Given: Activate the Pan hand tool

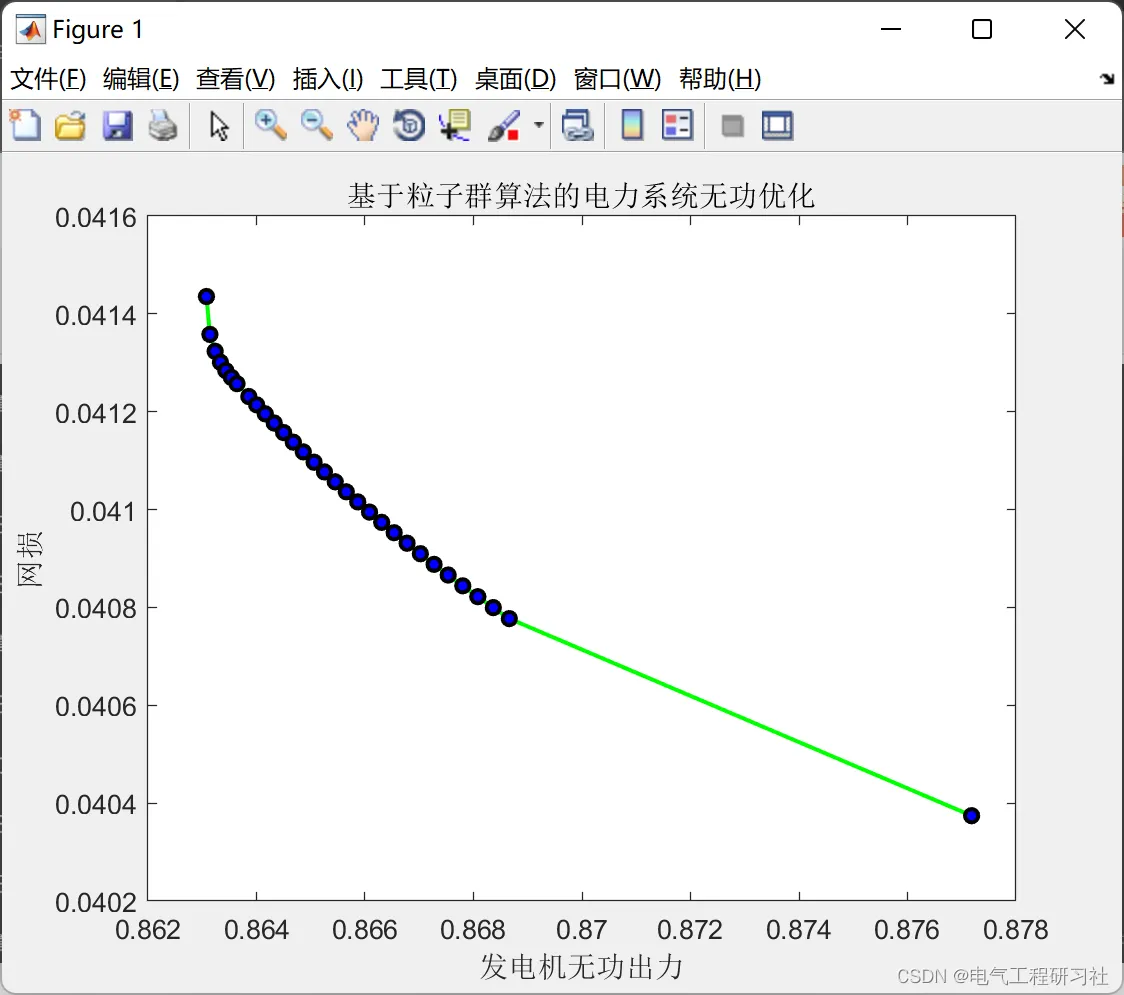Looking at the screenshot, I should tap(363, 125).
